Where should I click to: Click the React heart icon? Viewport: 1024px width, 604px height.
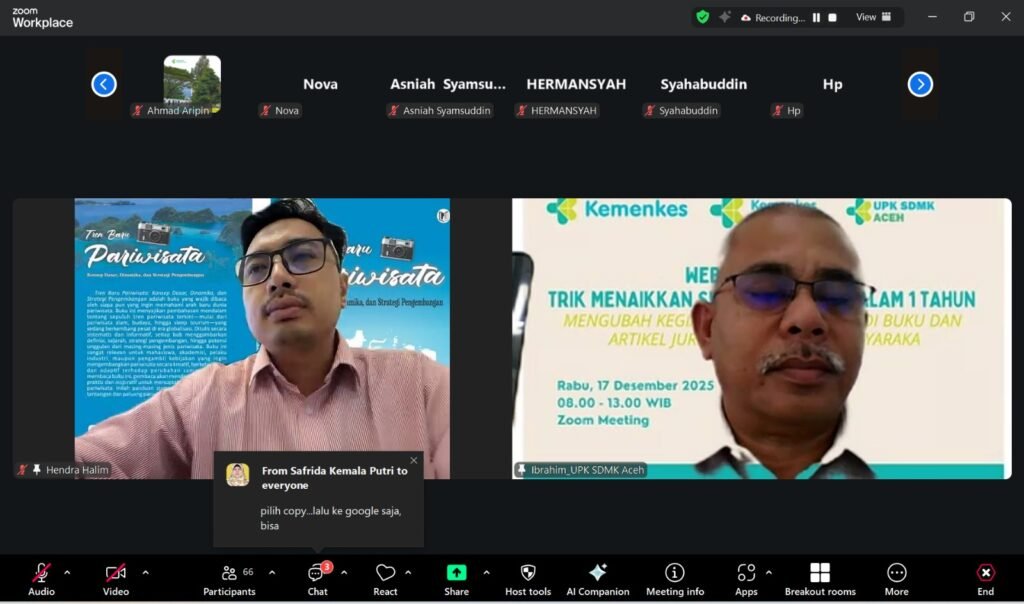coord(385,578)
